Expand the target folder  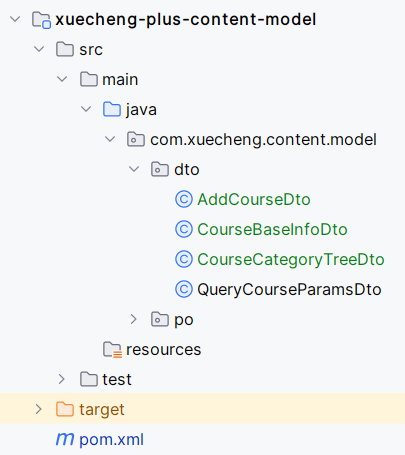click(39, 409)
